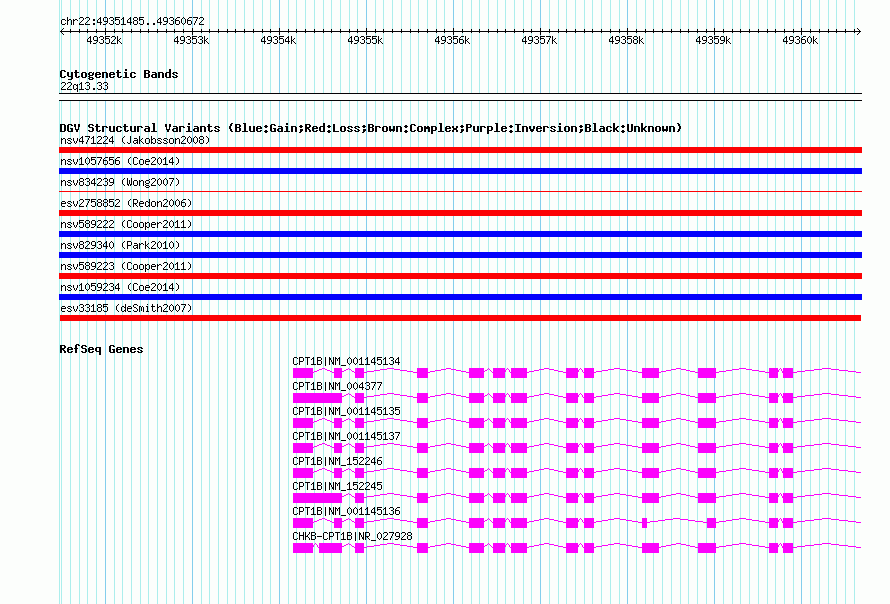This screenshot has height=604, width=890.
Task: Click the narrow exon near 49358k in NM_001145136
Action: (644, 523)
